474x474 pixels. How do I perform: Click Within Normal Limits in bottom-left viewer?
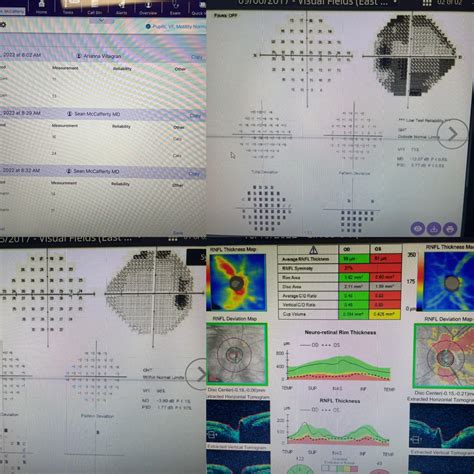tap(164, 377)
